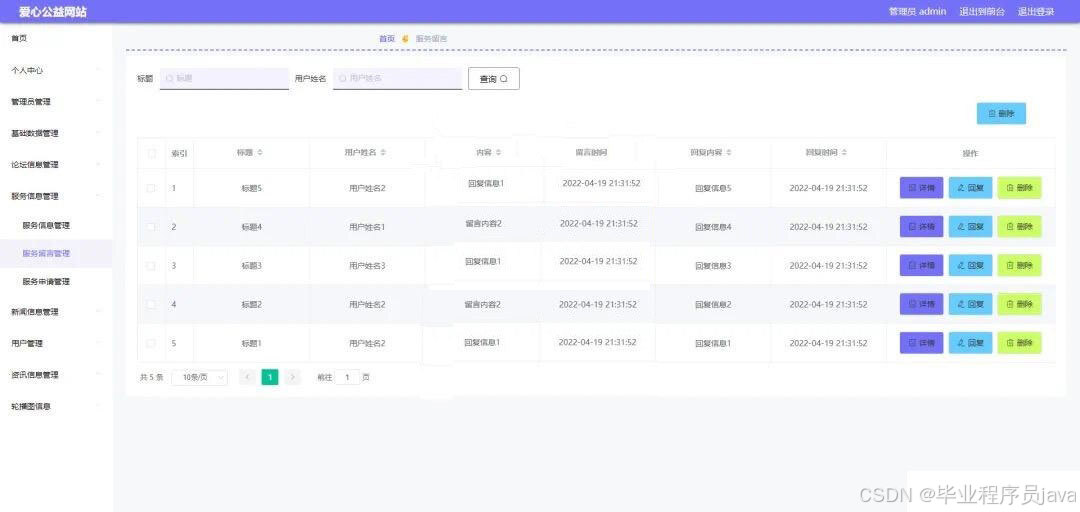Click cell 用户姓名3

click(367, 265)
